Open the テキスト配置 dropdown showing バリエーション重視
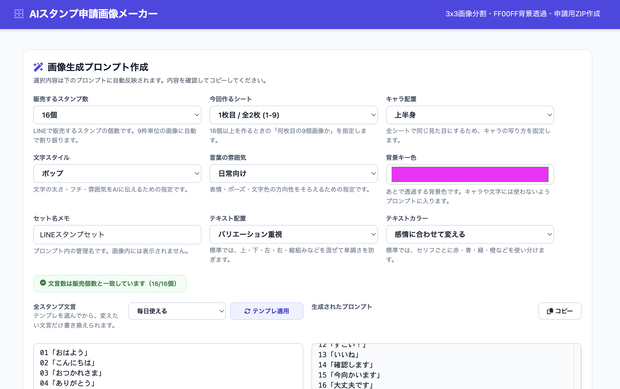Viewport: 620px width, 389px height. coord(293,234)
